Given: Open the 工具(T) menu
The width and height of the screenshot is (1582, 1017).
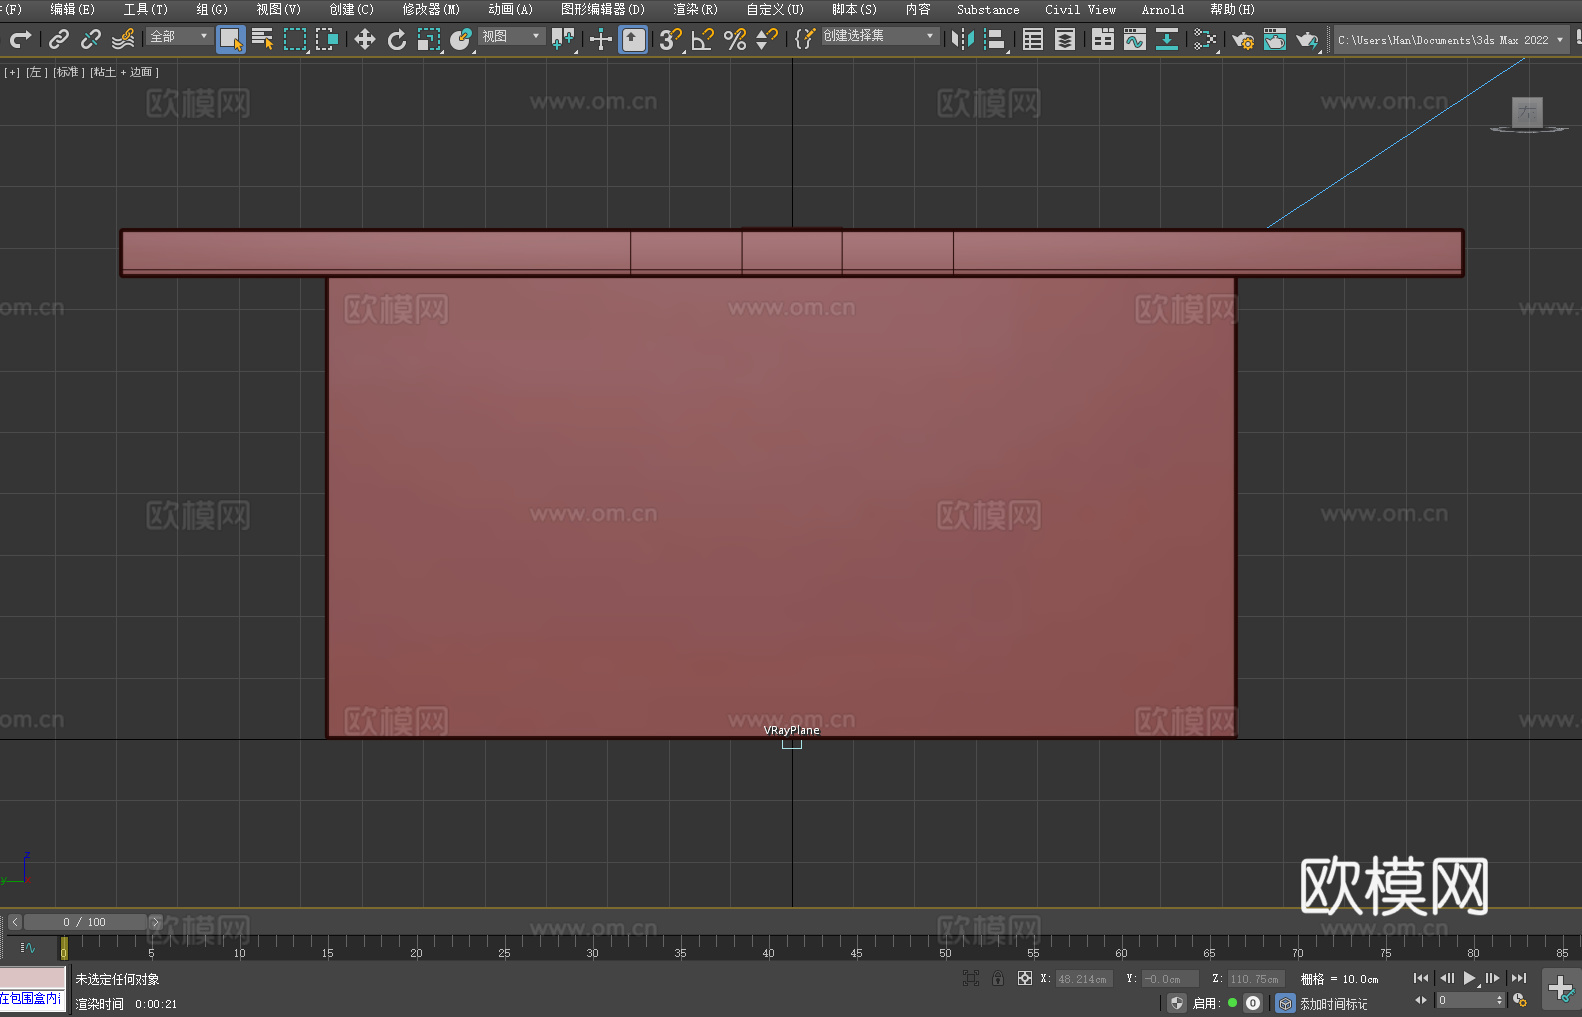Looking at the screenshot, I should [146, 9].
